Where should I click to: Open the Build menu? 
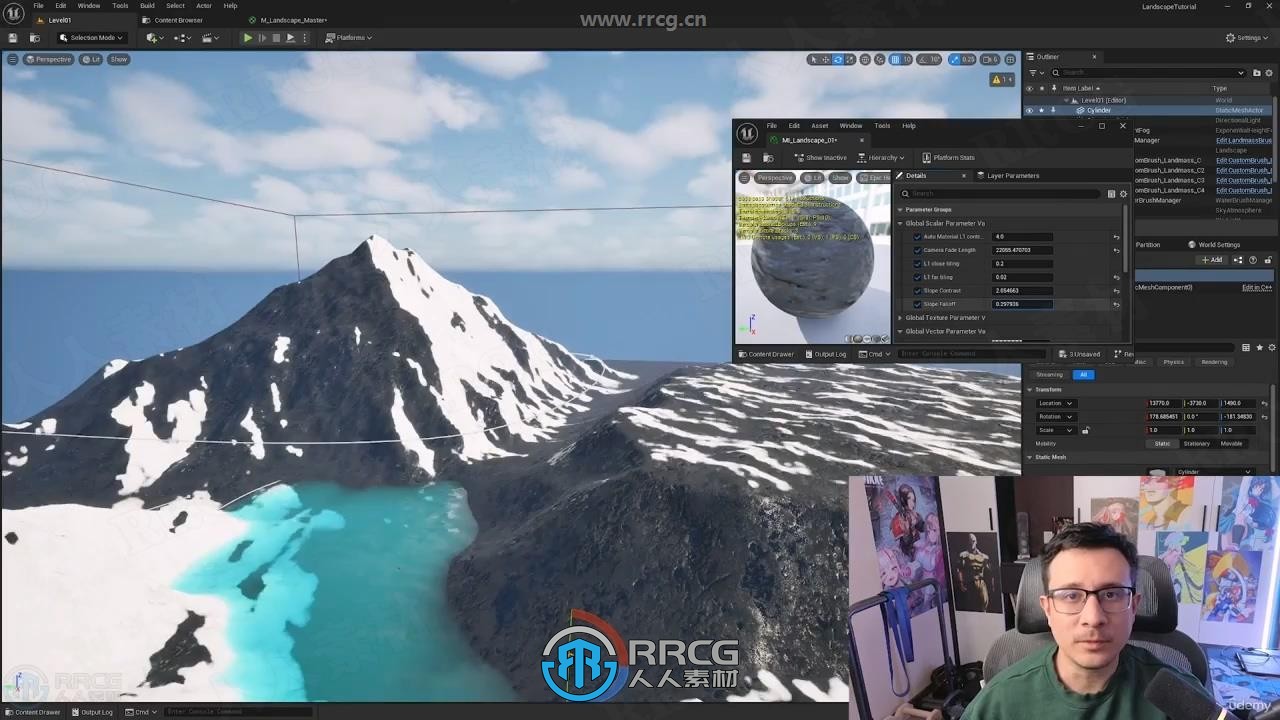coord(147,6)
